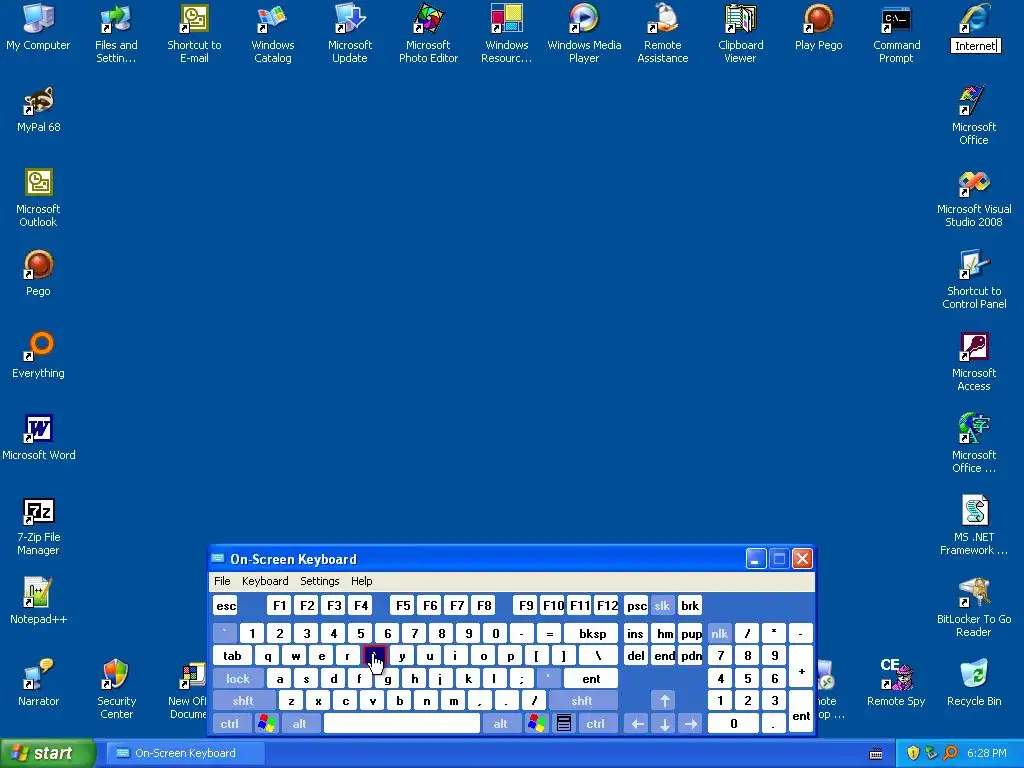
Task: Click the application menu key icon
Action: pyautogui.click(x=564, y=724)
